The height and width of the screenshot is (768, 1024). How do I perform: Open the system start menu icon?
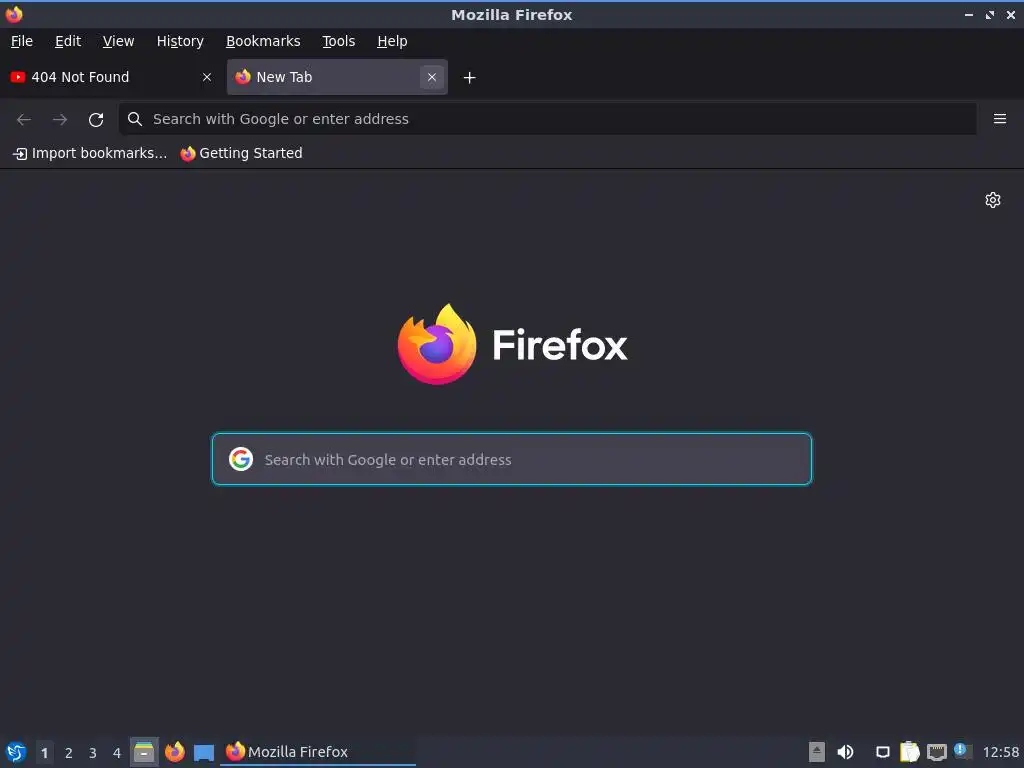(x=16, y=752)
